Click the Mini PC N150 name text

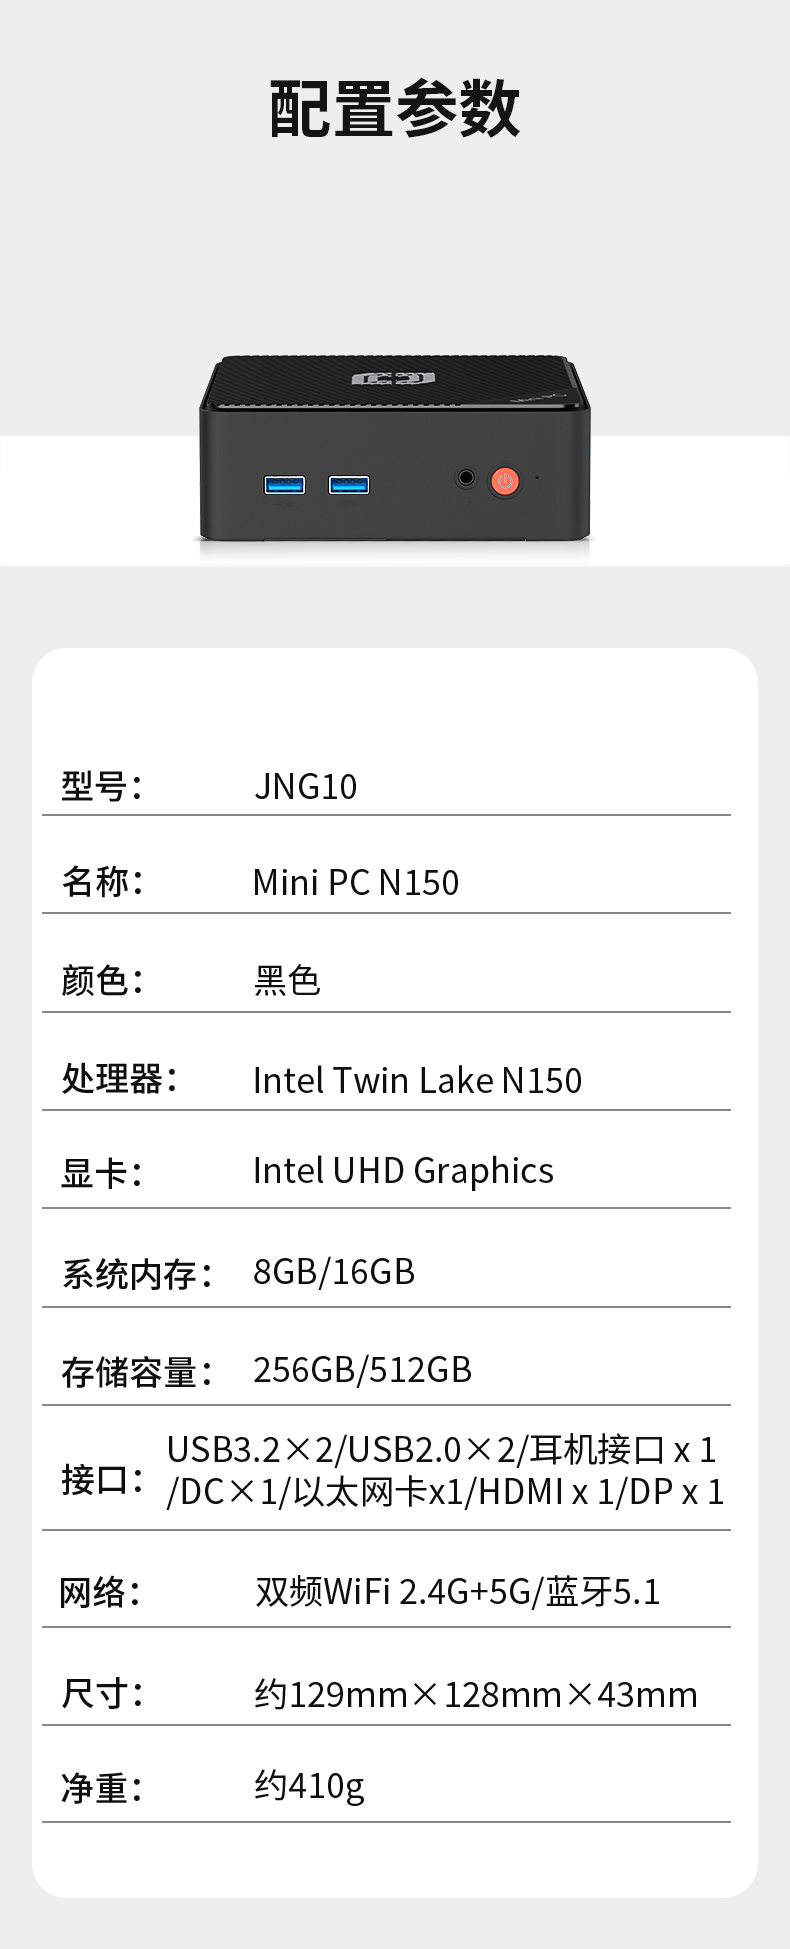(x=355, y=883)
